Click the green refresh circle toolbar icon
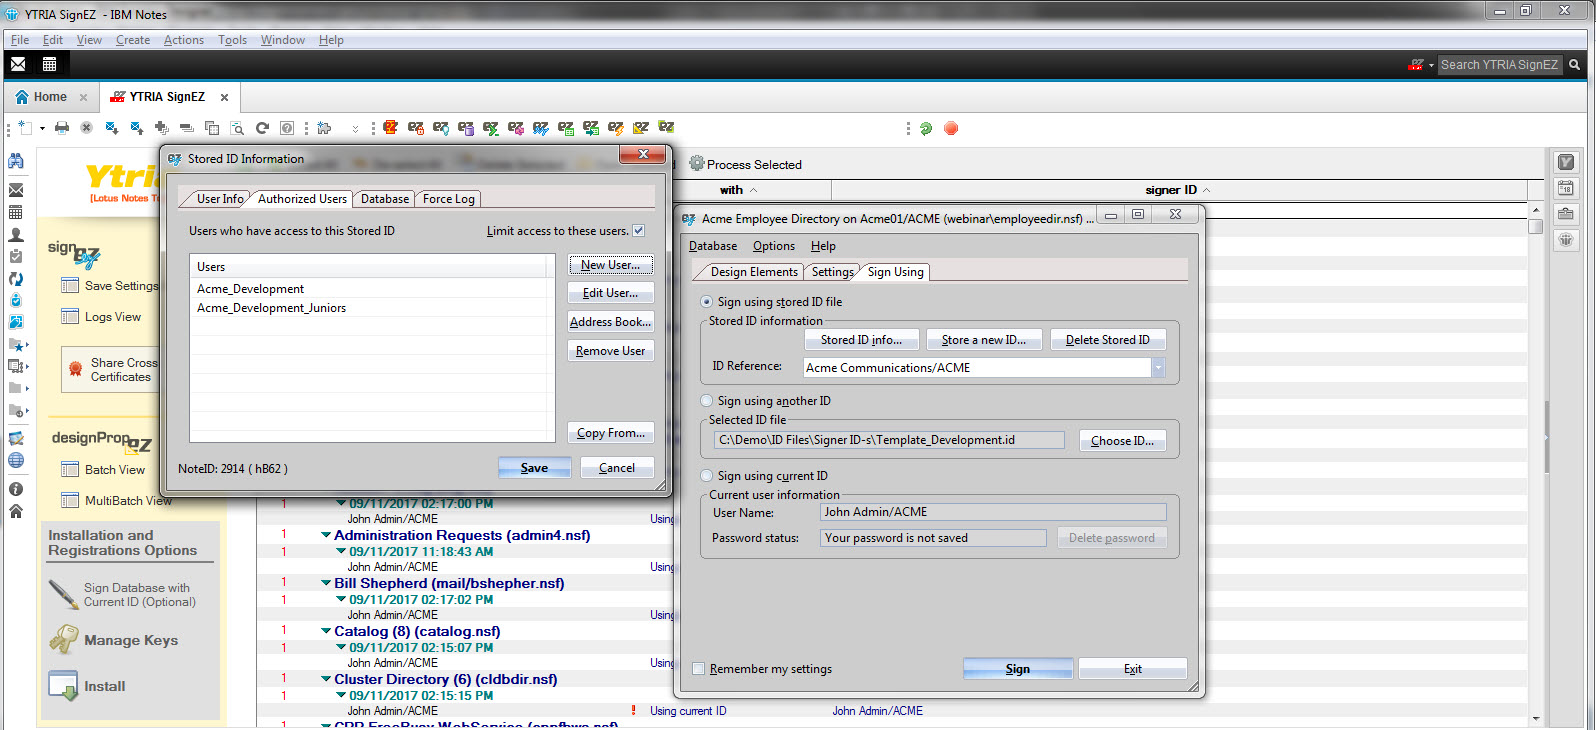Image resolution: width=1596 pixels, height=730 pixels. tap(926, 128)
